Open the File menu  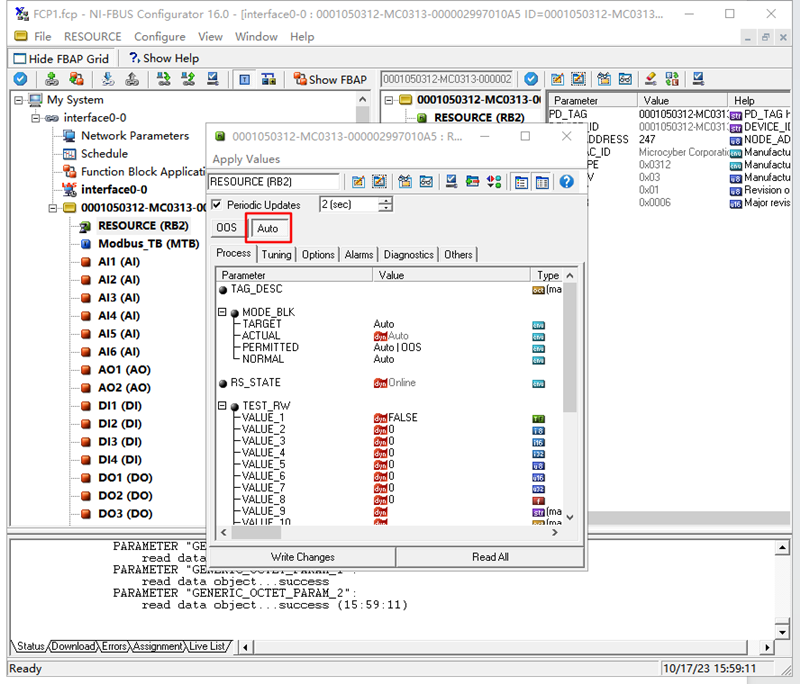(42, 37)
